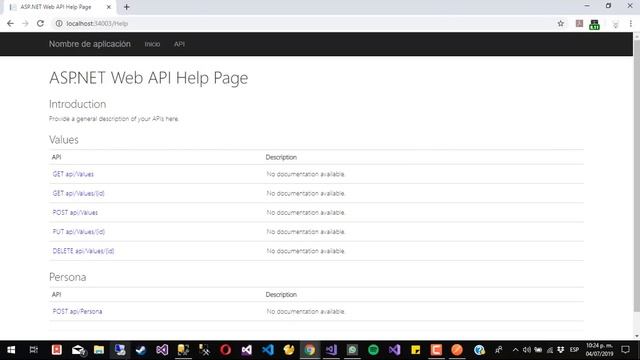Image resolution: width=640 pixels, height=360 pixels.
Task: Open Task View on the taskbar
Action: tap(34, 350)
